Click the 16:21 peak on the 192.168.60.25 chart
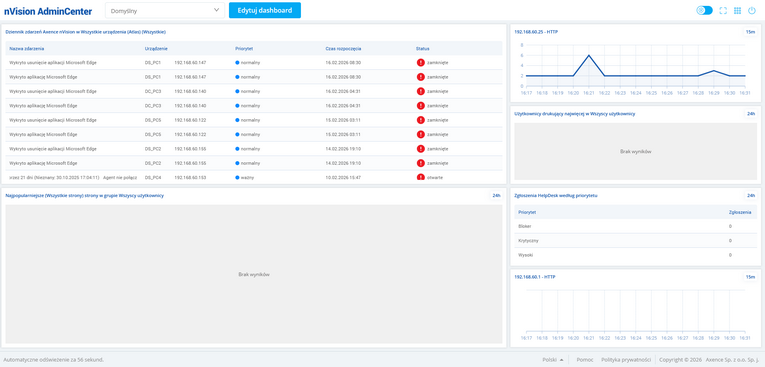The height and width of the screenshot is (367, 765). [x=589, y=55]
